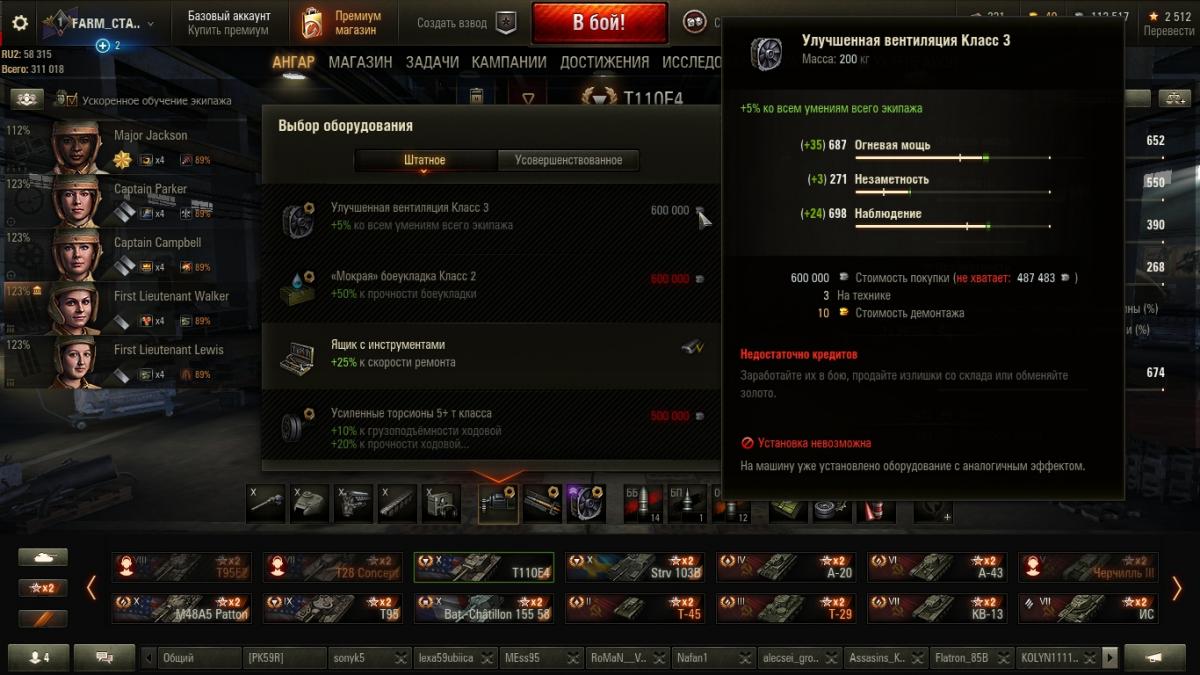Select the gun module slot icon

coord(267,504)
